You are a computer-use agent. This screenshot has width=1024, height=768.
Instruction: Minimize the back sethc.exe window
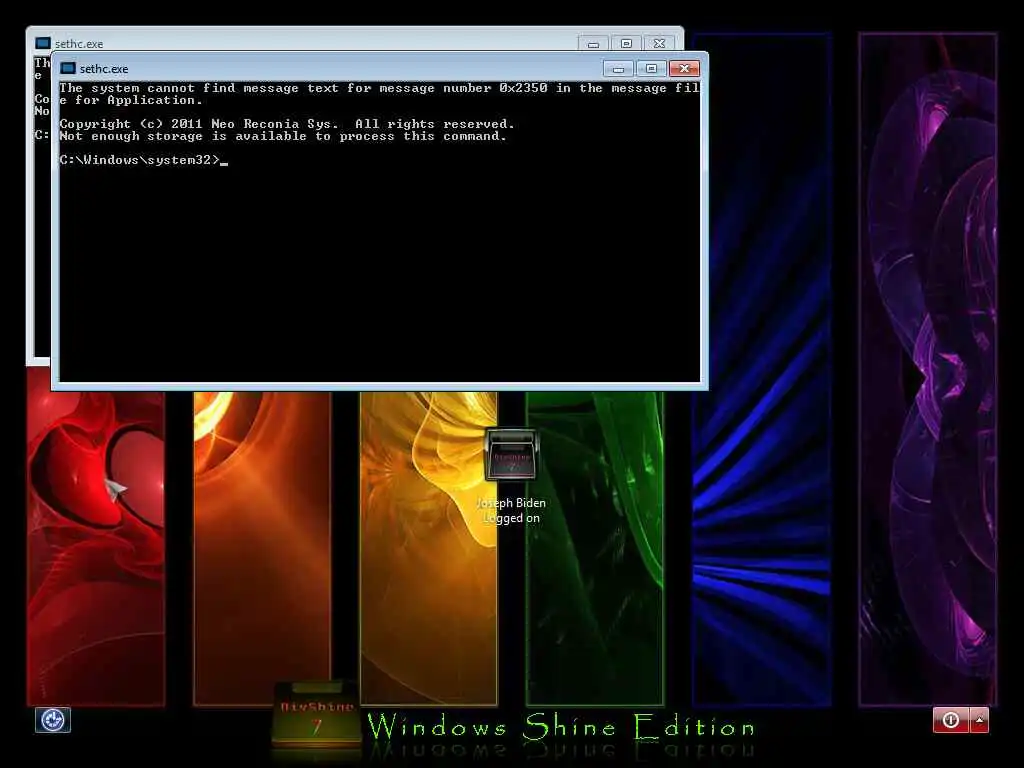[593, 44]
